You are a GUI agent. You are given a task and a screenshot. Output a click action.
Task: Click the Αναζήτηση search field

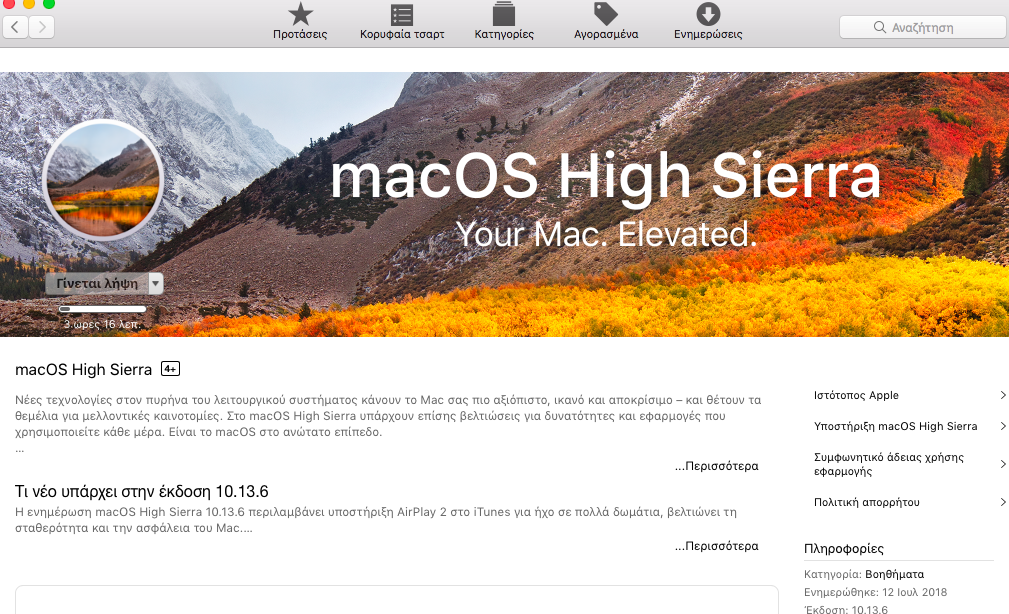coord(924,27)
